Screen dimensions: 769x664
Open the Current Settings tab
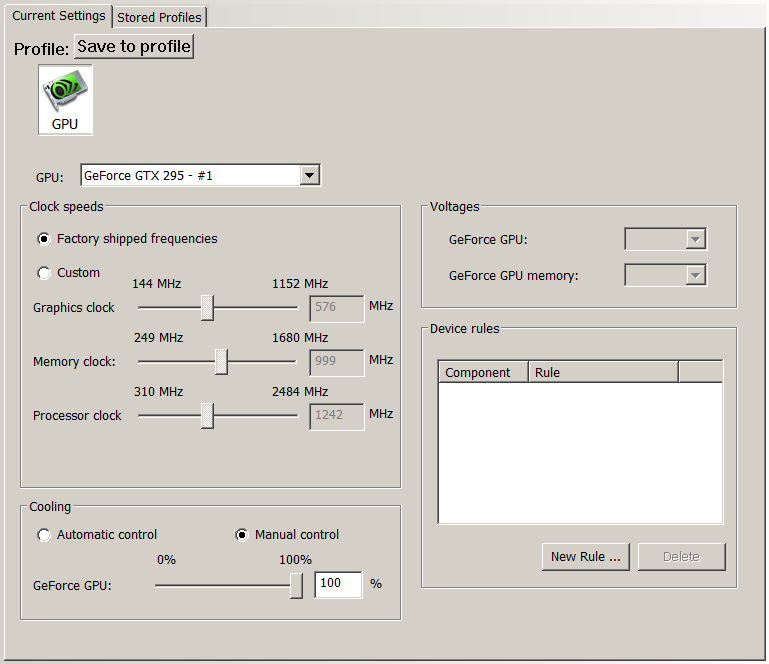(x=58, y=16)
